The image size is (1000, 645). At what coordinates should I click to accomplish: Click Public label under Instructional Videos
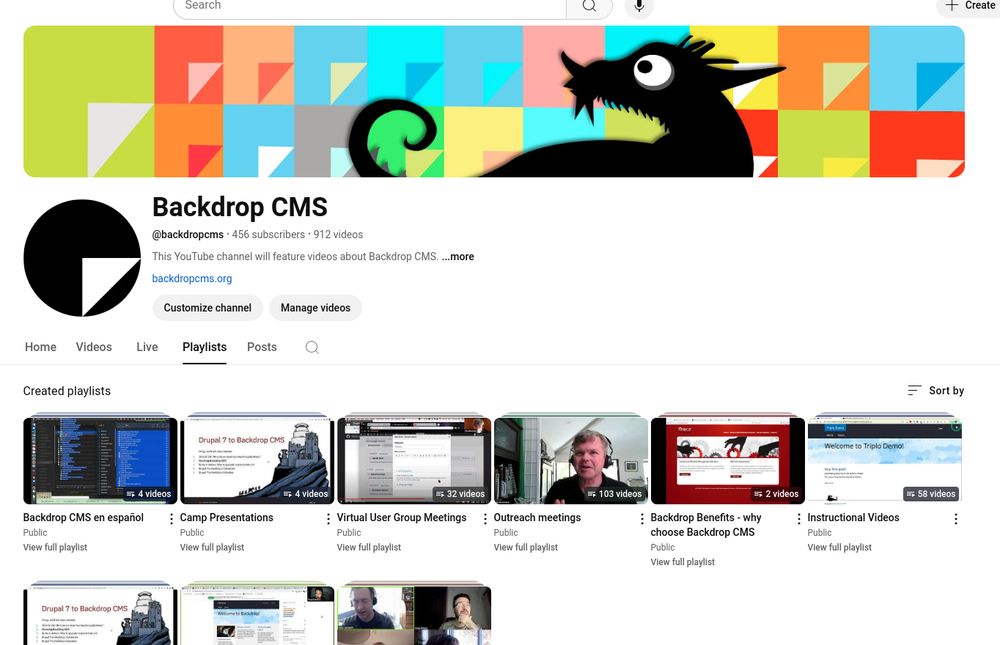tap(820, 533)
